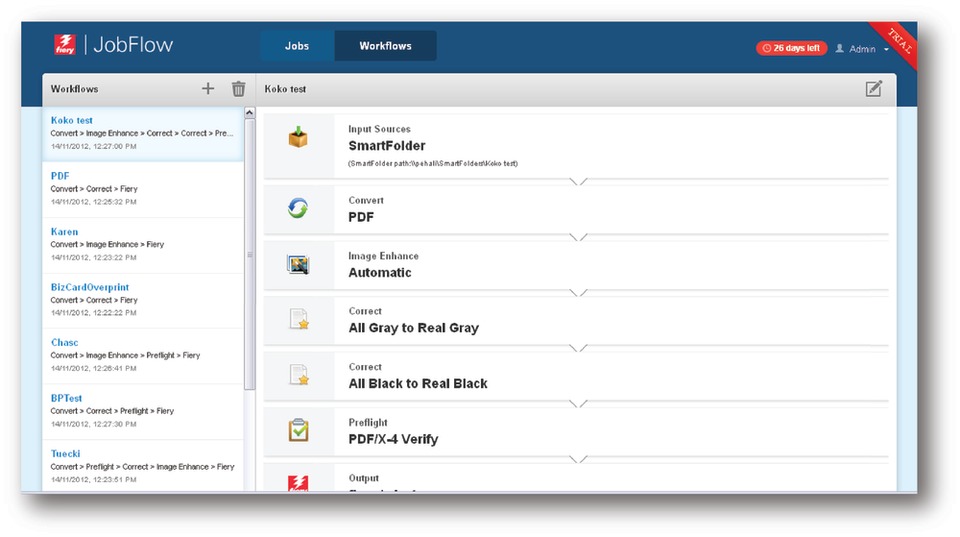Select the BPTest workflow
Viewport: 960px width, 537px height.
pos(143,411)
